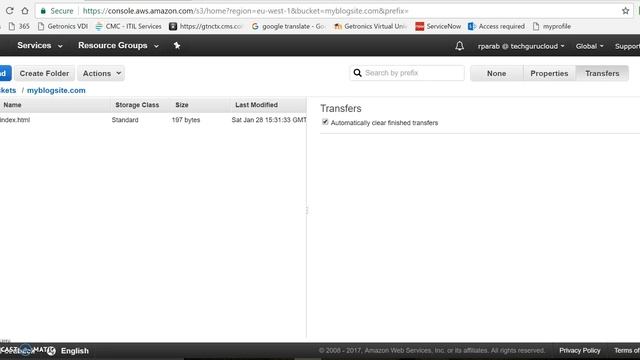Toggle Automatically clear finished transfers checkbox
Image resolution: width=640 pixels, height=360 pixels.
tap(325, 122)
